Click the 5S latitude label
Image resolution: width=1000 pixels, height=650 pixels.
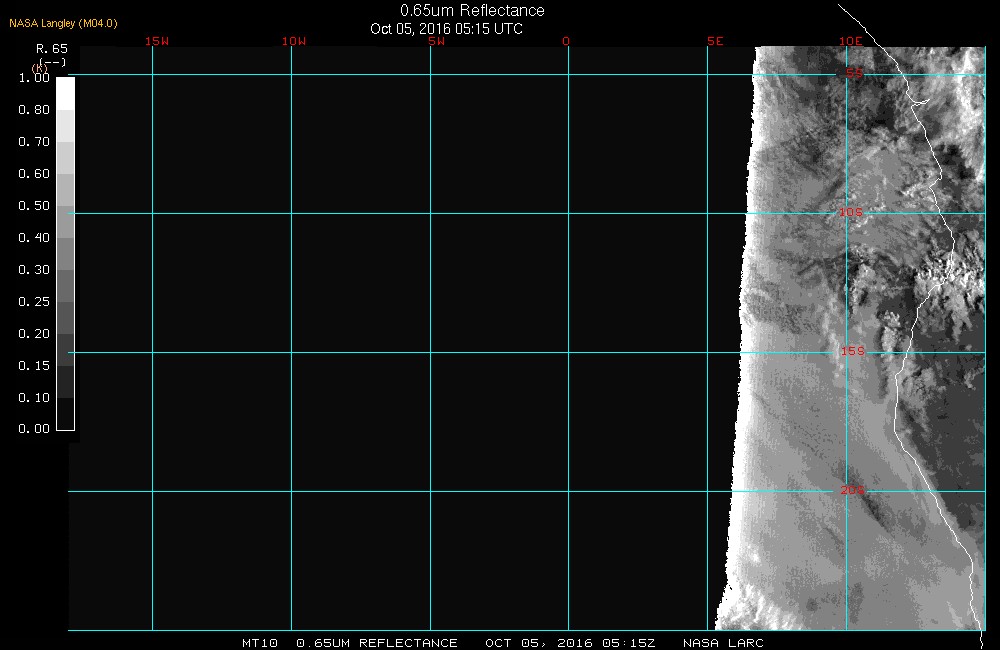pos(855,74)
